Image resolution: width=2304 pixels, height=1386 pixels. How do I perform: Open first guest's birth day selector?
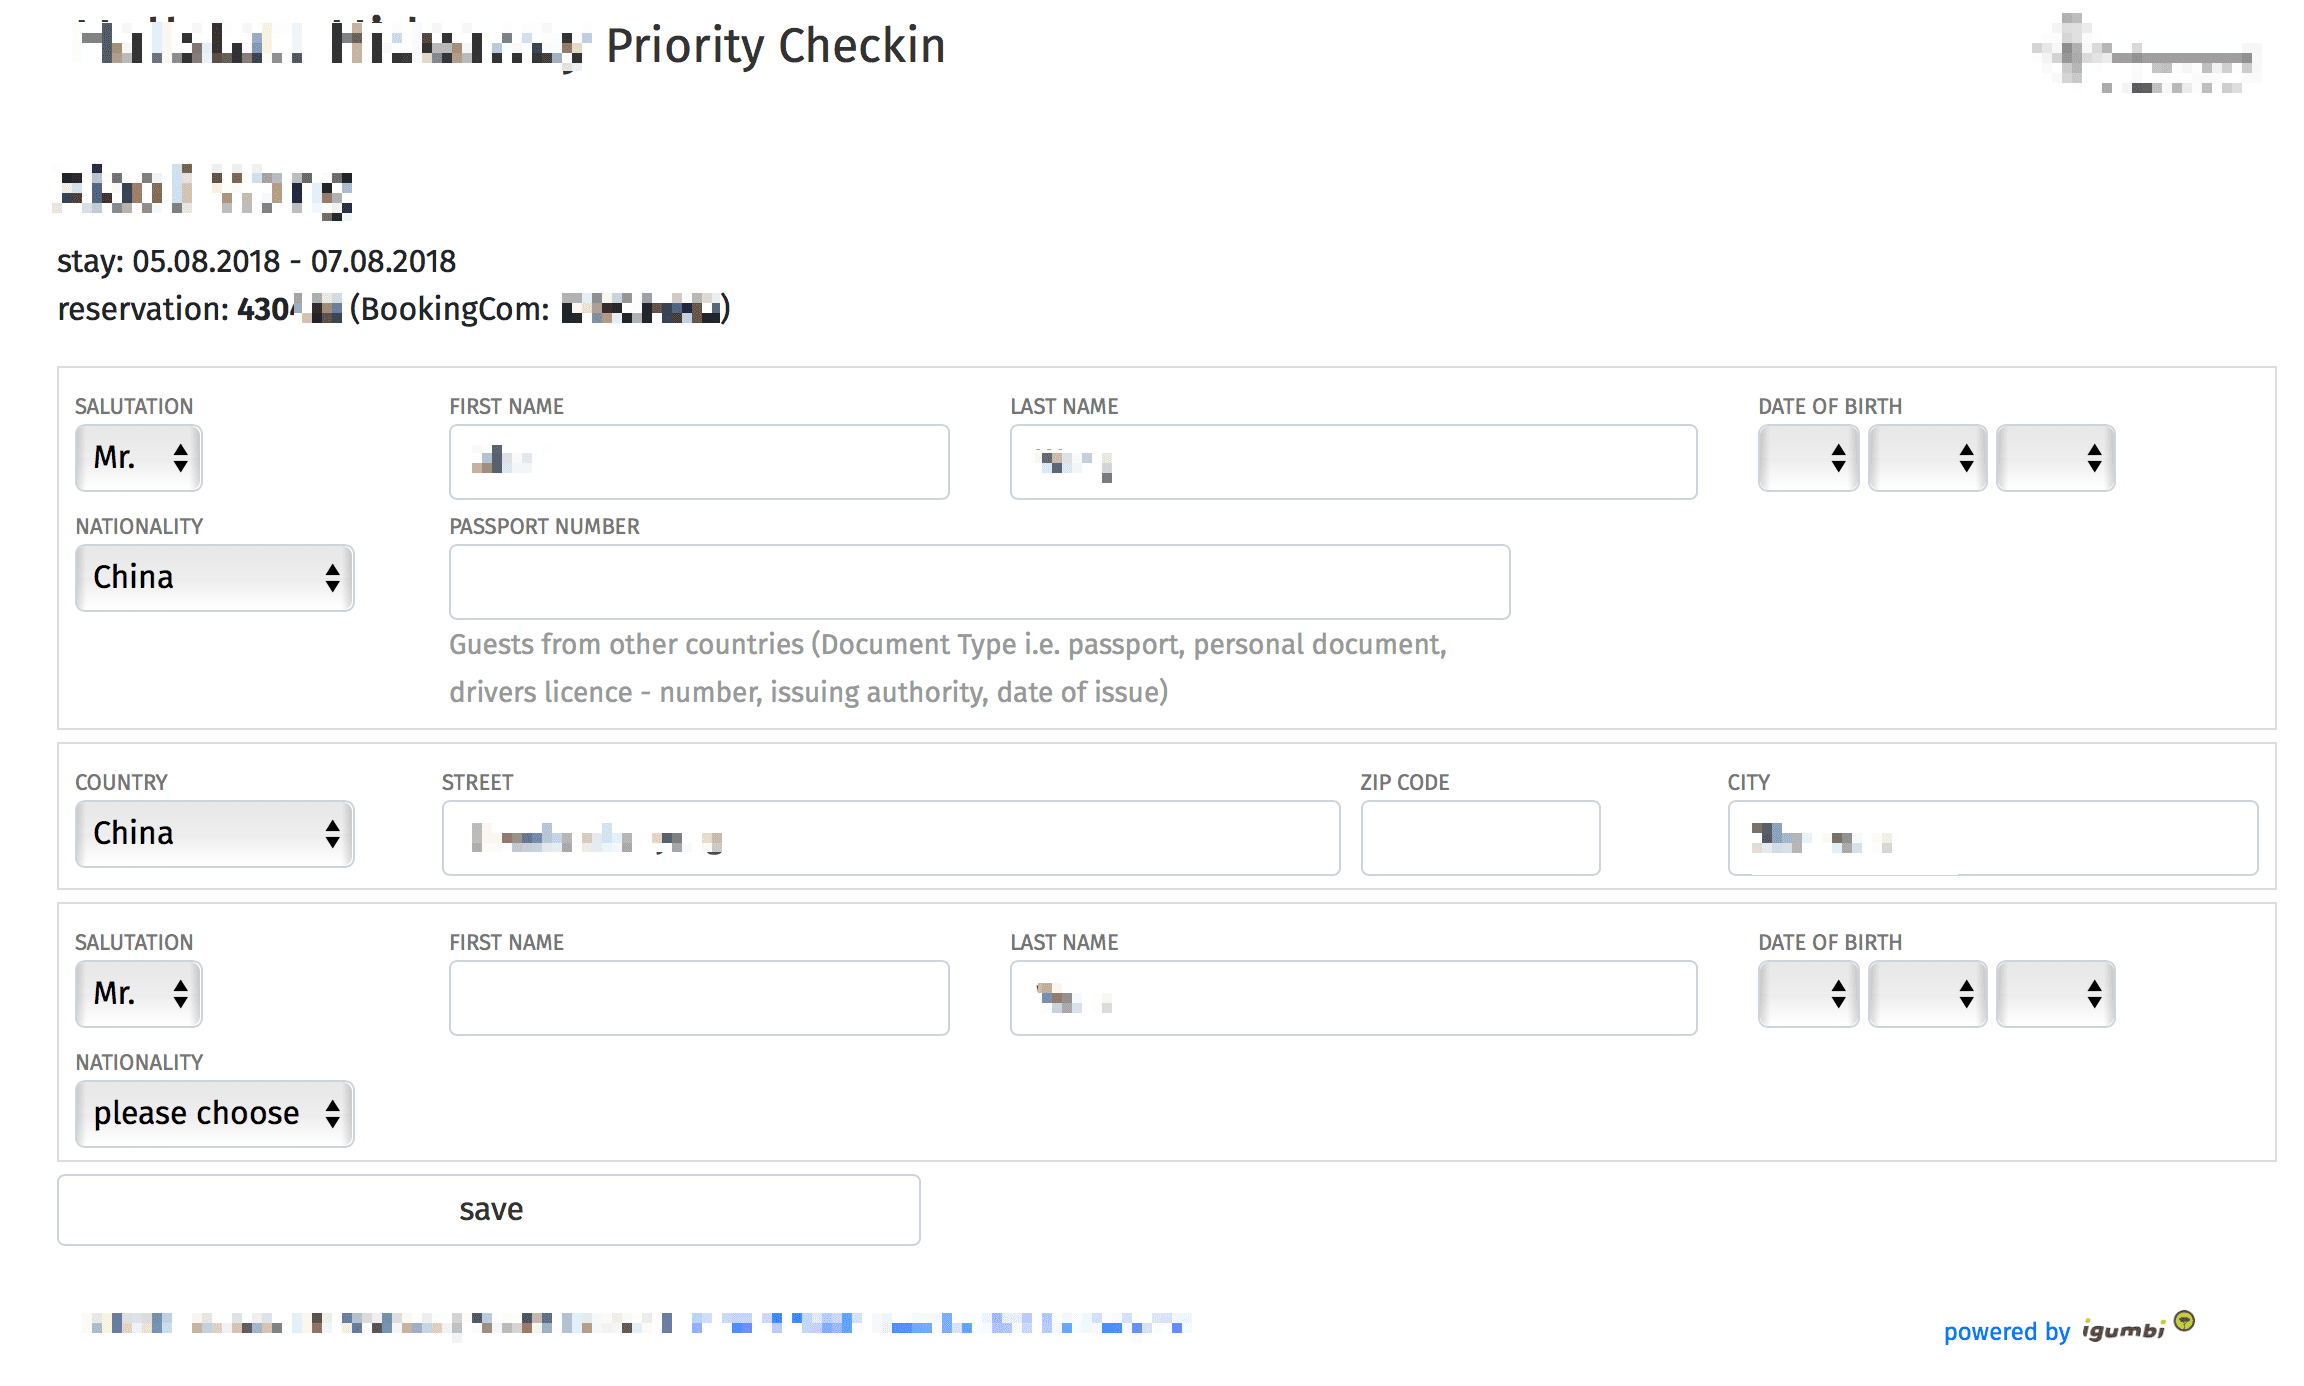pyautogui.click(x=1809, y=458)
